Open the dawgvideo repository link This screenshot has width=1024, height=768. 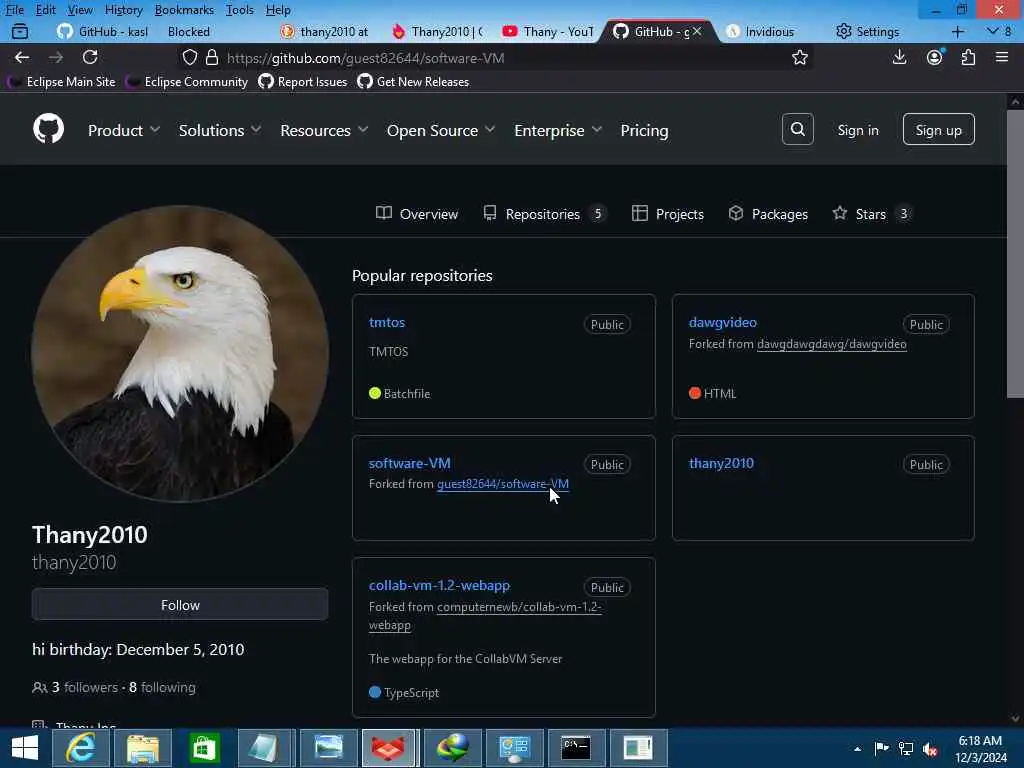point(722,322)
